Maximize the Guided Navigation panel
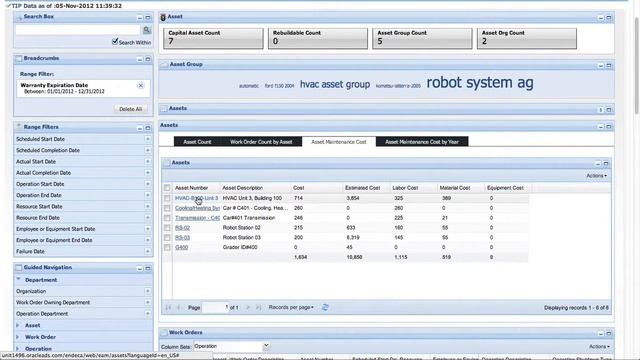The height and width of the screenshot is (360, 640). pos(148,269)
